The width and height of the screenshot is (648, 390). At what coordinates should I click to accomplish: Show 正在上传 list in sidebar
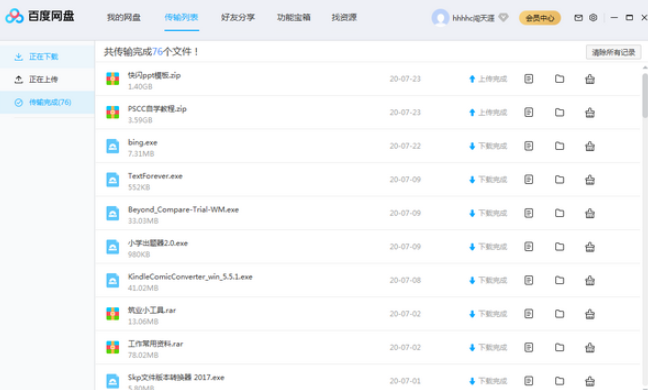pyautogui.click(x=47, y=79)
